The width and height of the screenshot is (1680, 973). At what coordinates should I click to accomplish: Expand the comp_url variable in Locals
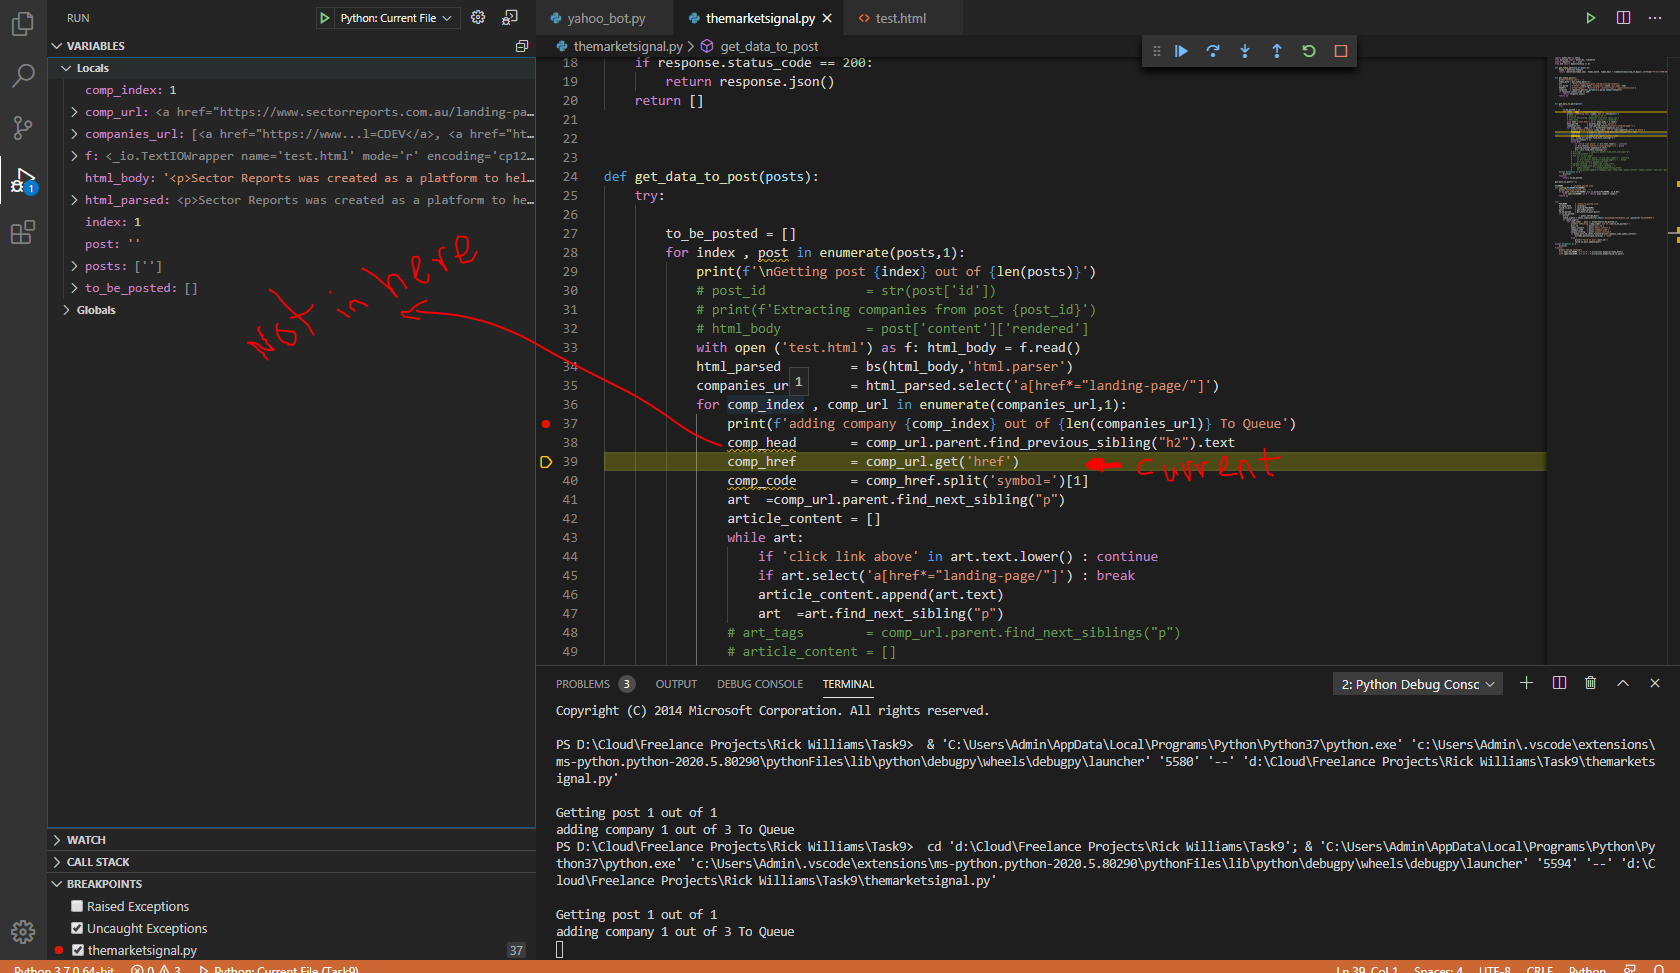[x=74, y=112]
